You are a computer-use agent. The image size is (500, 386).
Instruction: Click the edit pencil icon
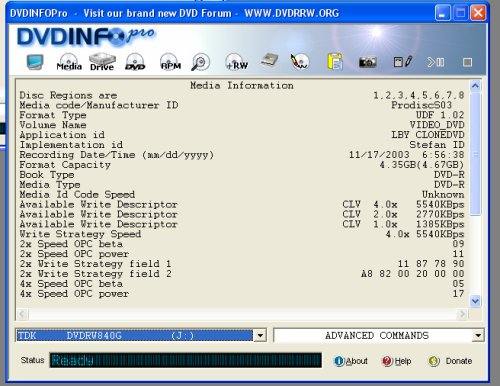click(403, 62)
